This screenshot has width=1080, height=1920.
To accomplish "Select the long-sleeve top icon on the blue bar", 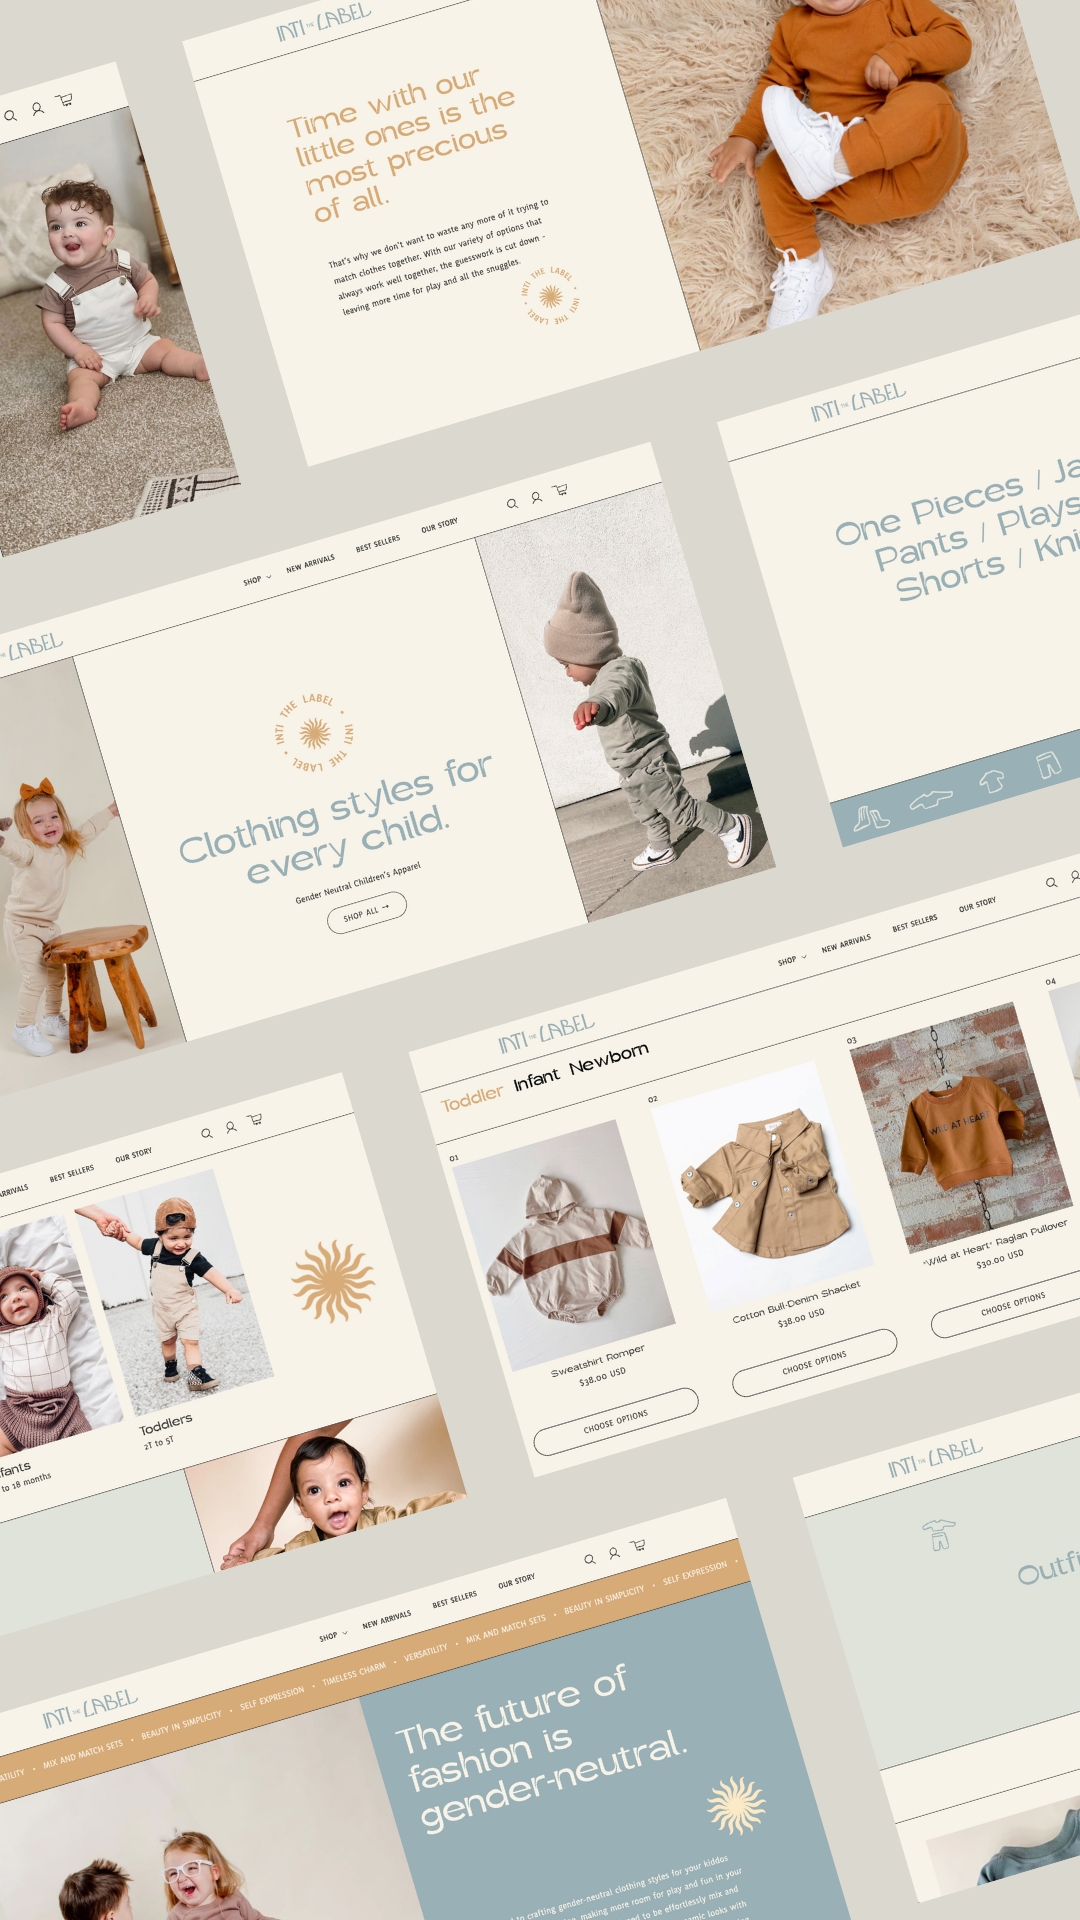I will pos(931,799).
